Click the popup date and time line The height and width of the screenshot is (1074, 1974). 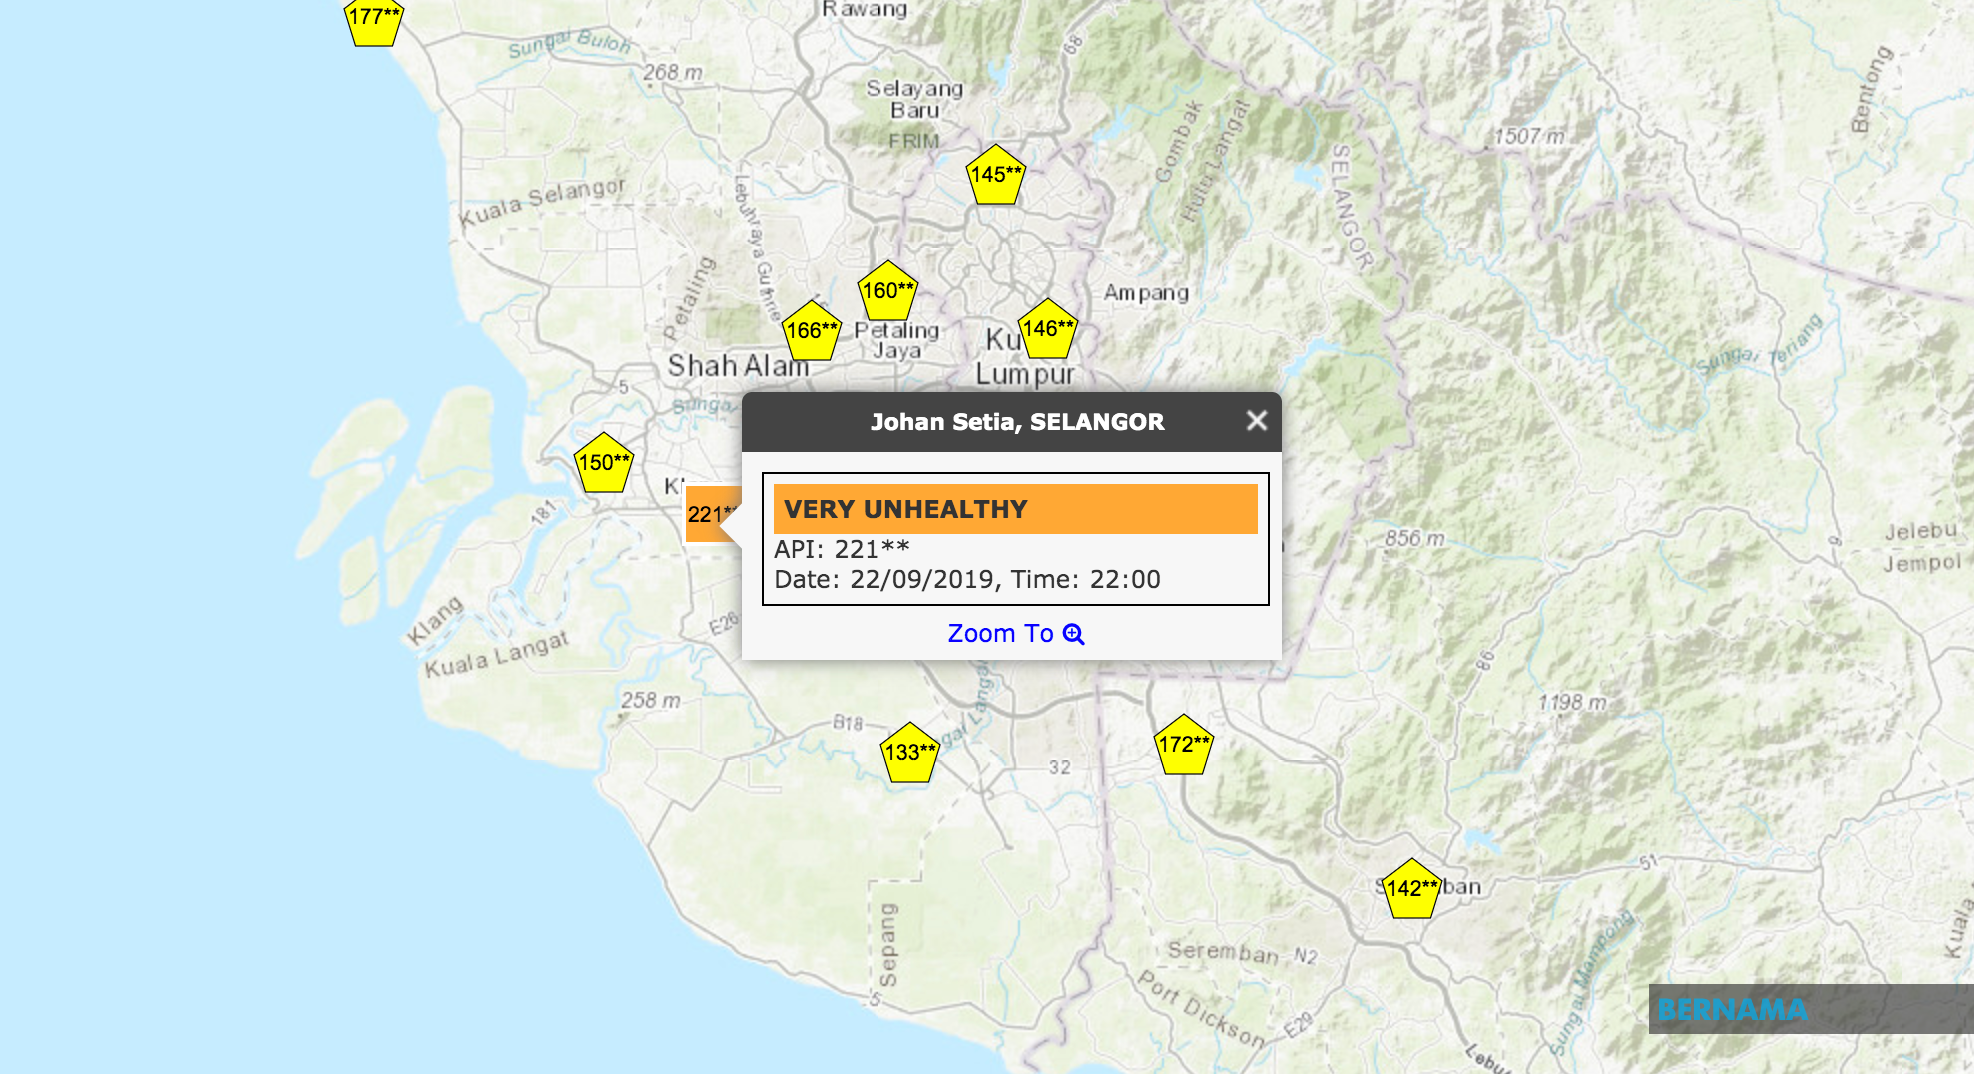(967, 580)
